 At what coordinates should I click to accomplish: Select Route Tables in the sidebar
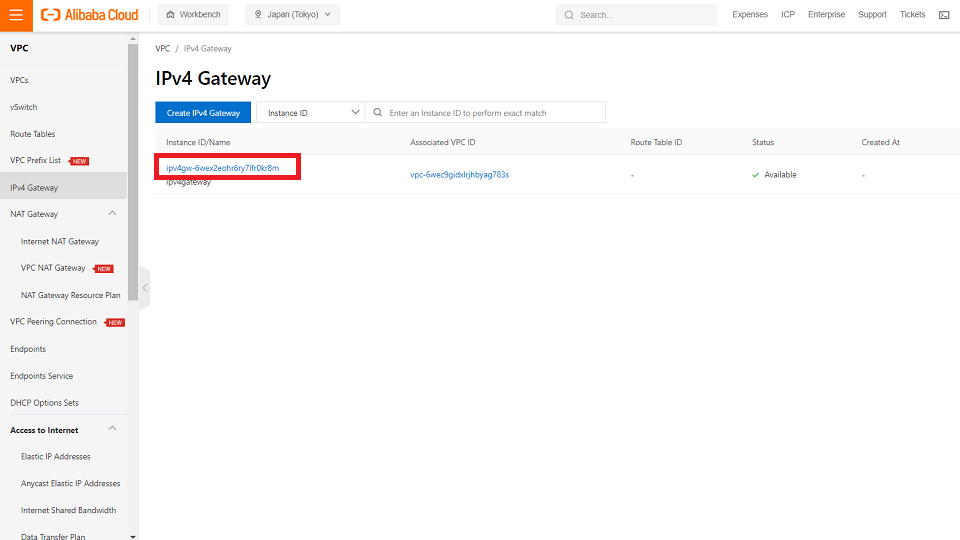click(x=32, y=134)
